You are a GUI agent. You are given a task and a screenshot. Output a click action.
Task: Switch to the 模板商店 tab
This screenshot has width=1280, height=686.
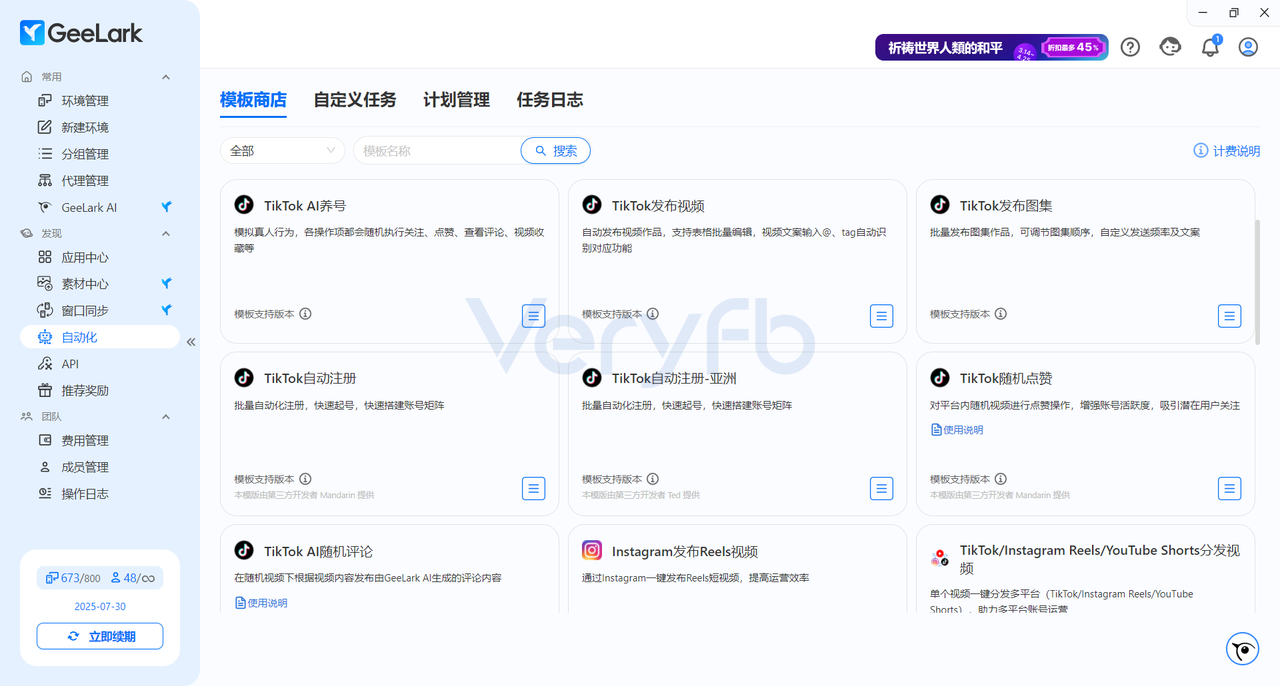point(253,100)
